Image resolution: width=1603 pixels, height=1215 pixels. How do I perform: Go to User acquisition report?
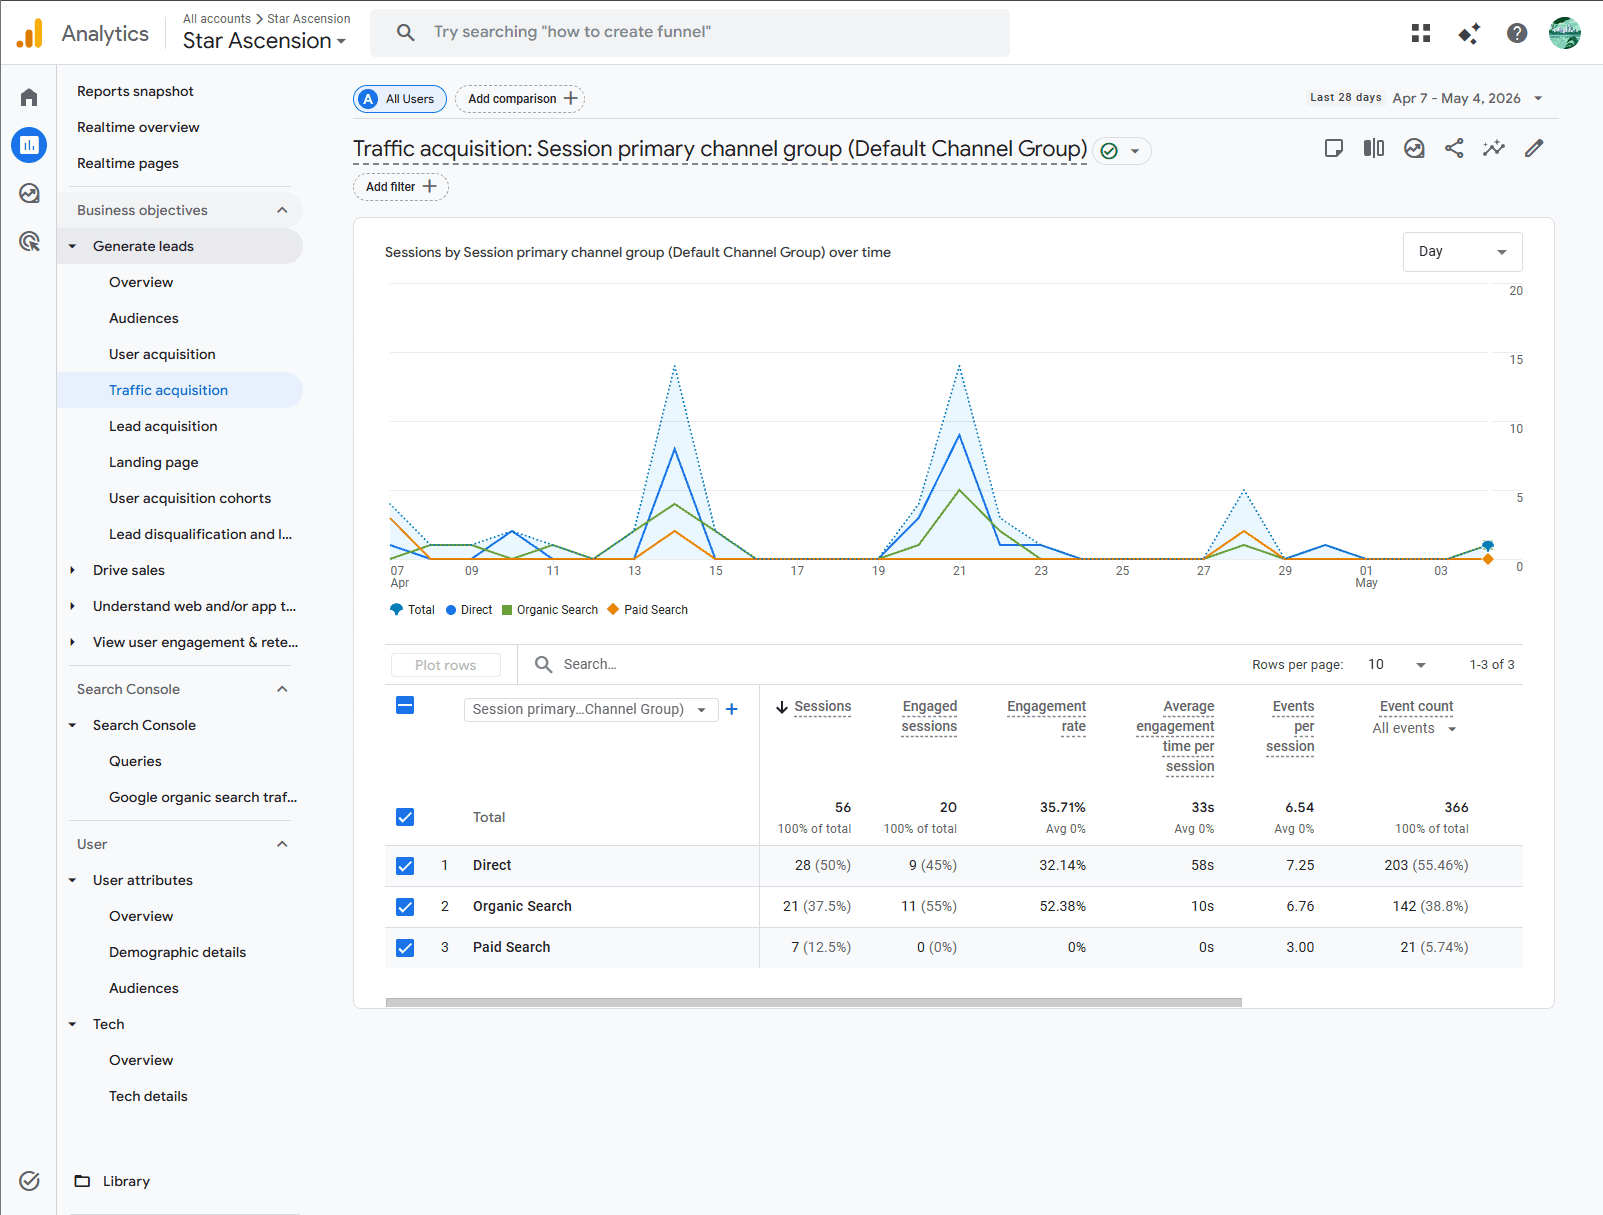coord(162,354)
